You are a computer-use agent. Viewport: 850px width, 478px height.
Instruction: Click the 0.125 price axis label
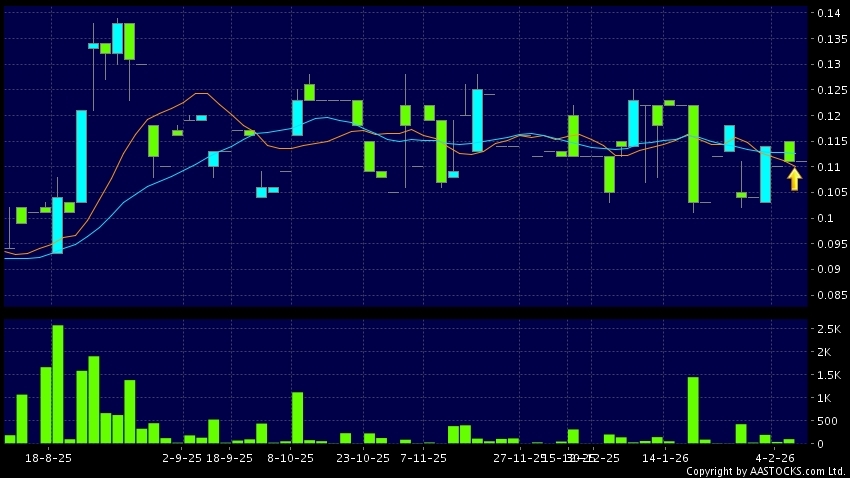pos(829,91)
